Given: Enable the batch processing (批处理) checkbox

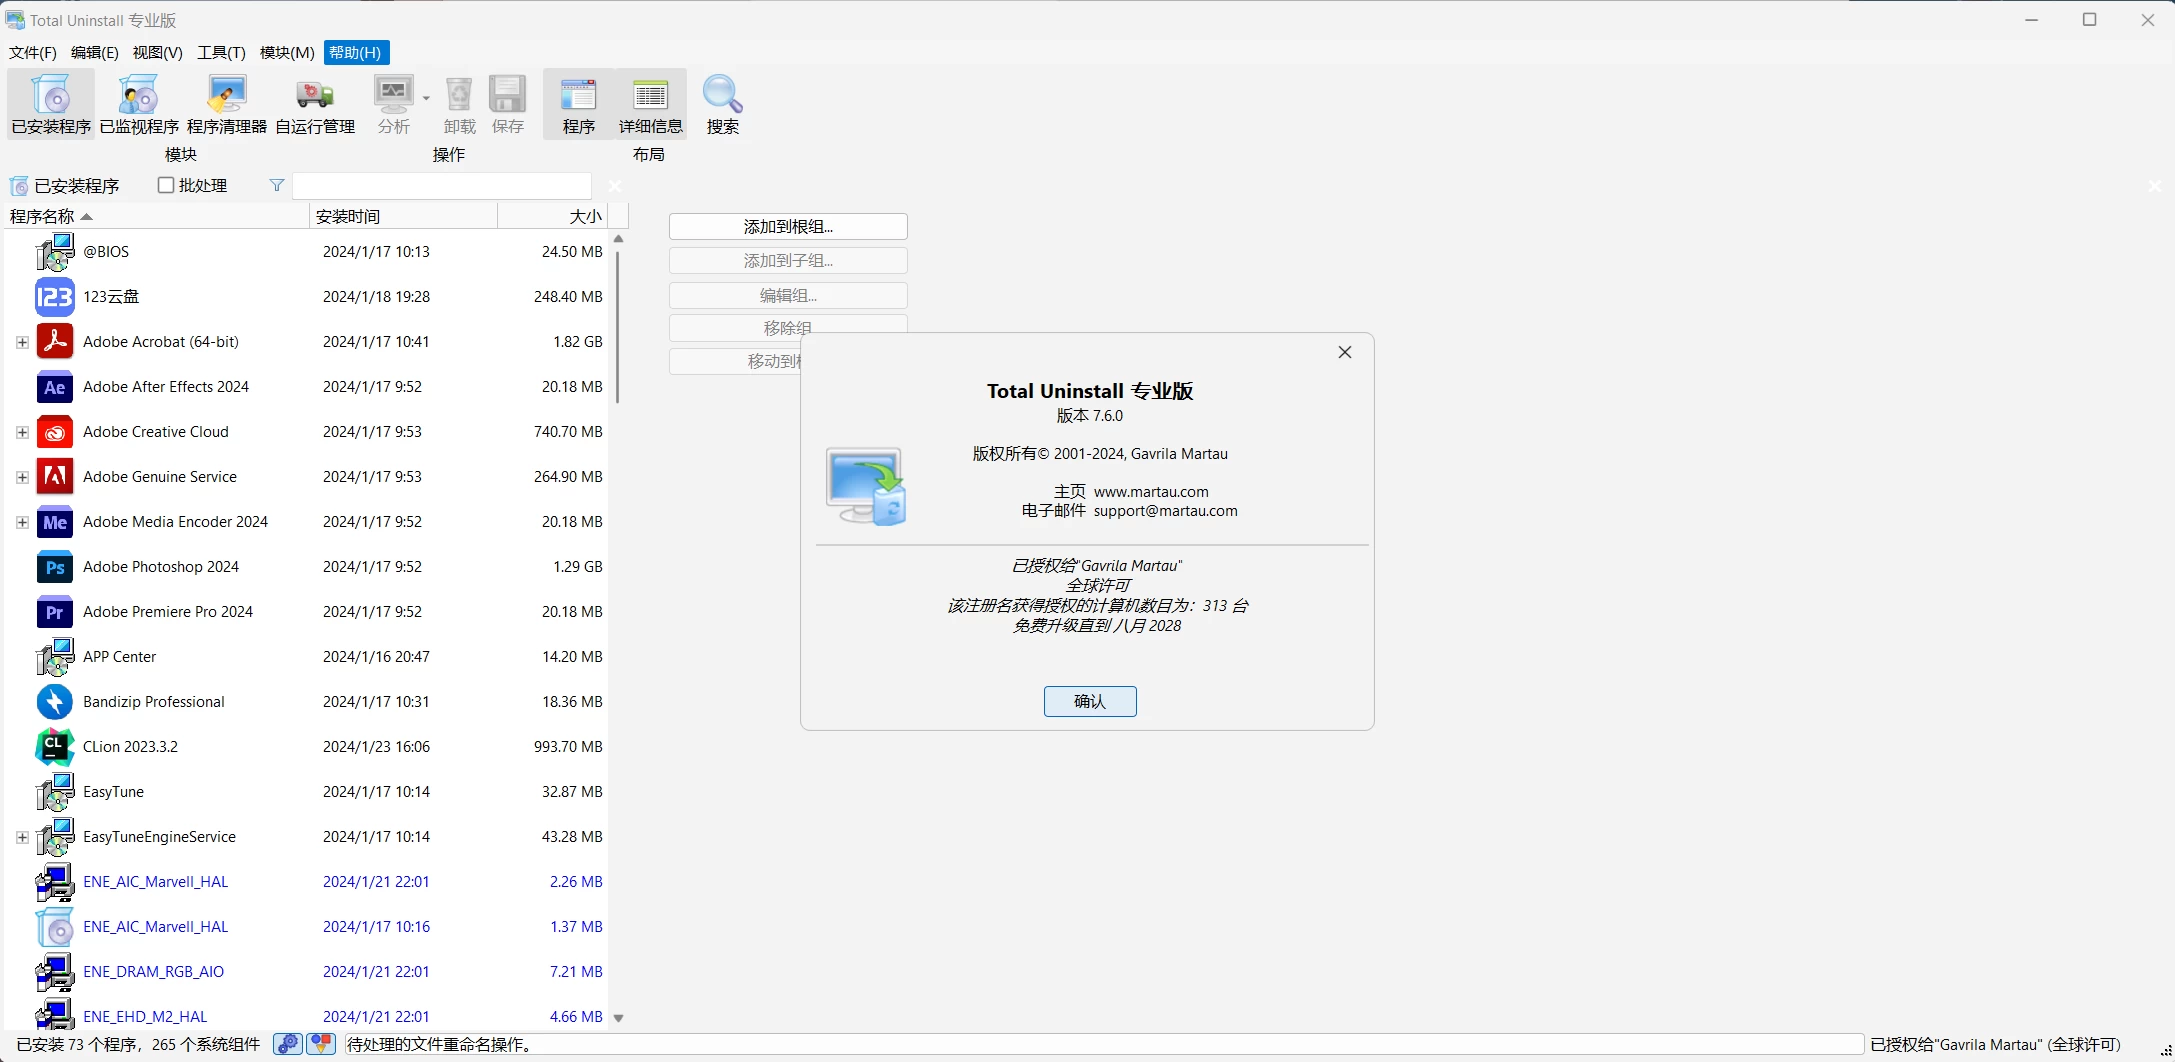Looking at the screenshot, I should pos(166,185).
